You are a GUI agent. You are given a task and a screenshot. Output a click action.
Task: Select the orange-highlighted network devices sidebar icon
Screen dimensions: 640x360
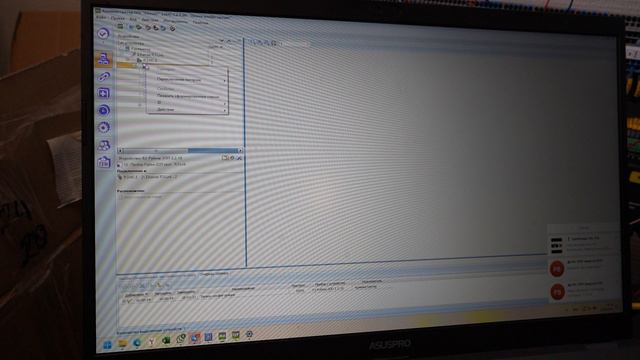104,59
